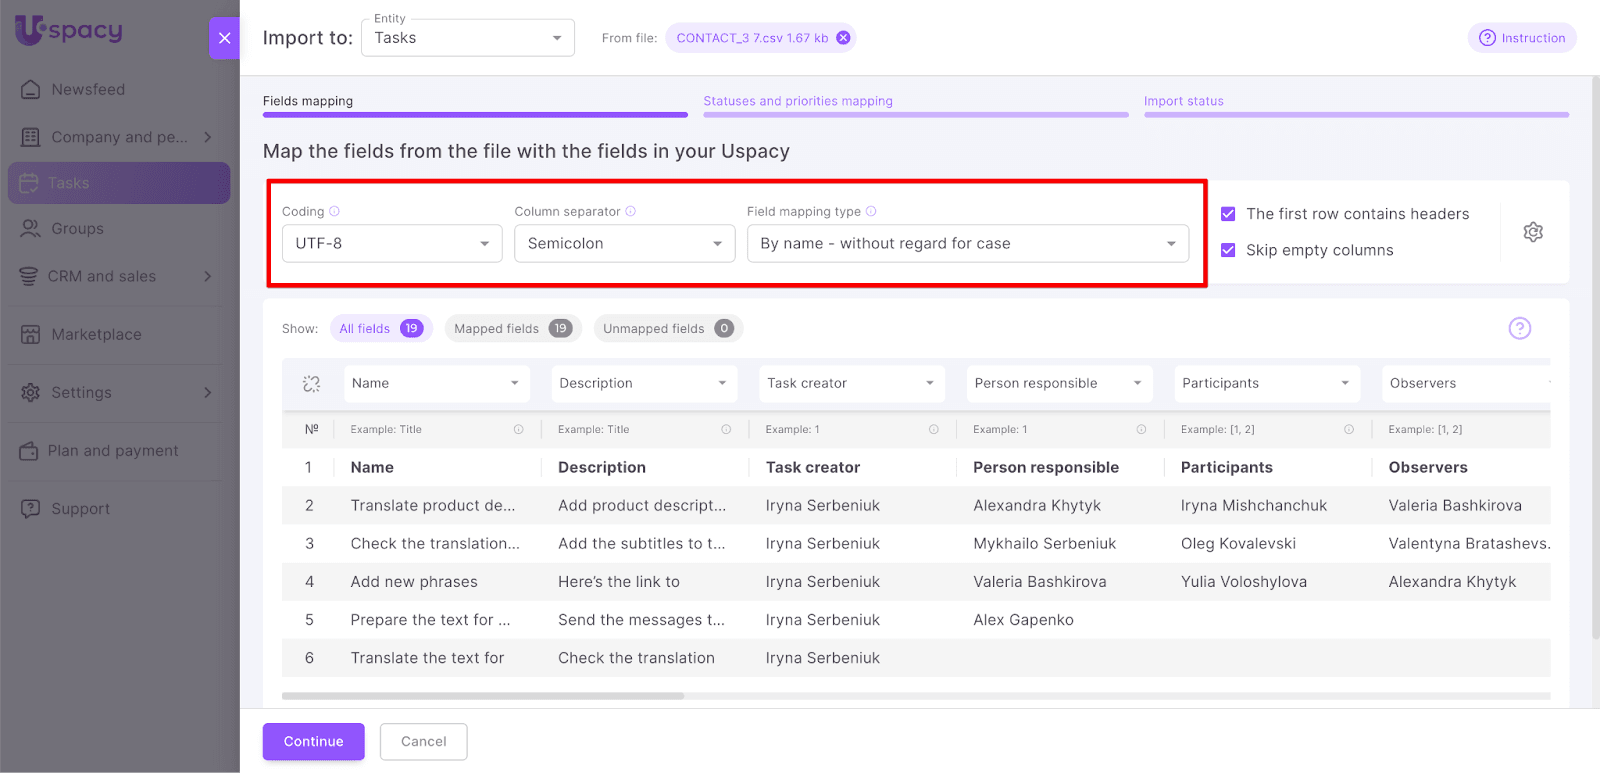
Task: Click the auto-mapping icon in table header
Action: coord(311,384)
